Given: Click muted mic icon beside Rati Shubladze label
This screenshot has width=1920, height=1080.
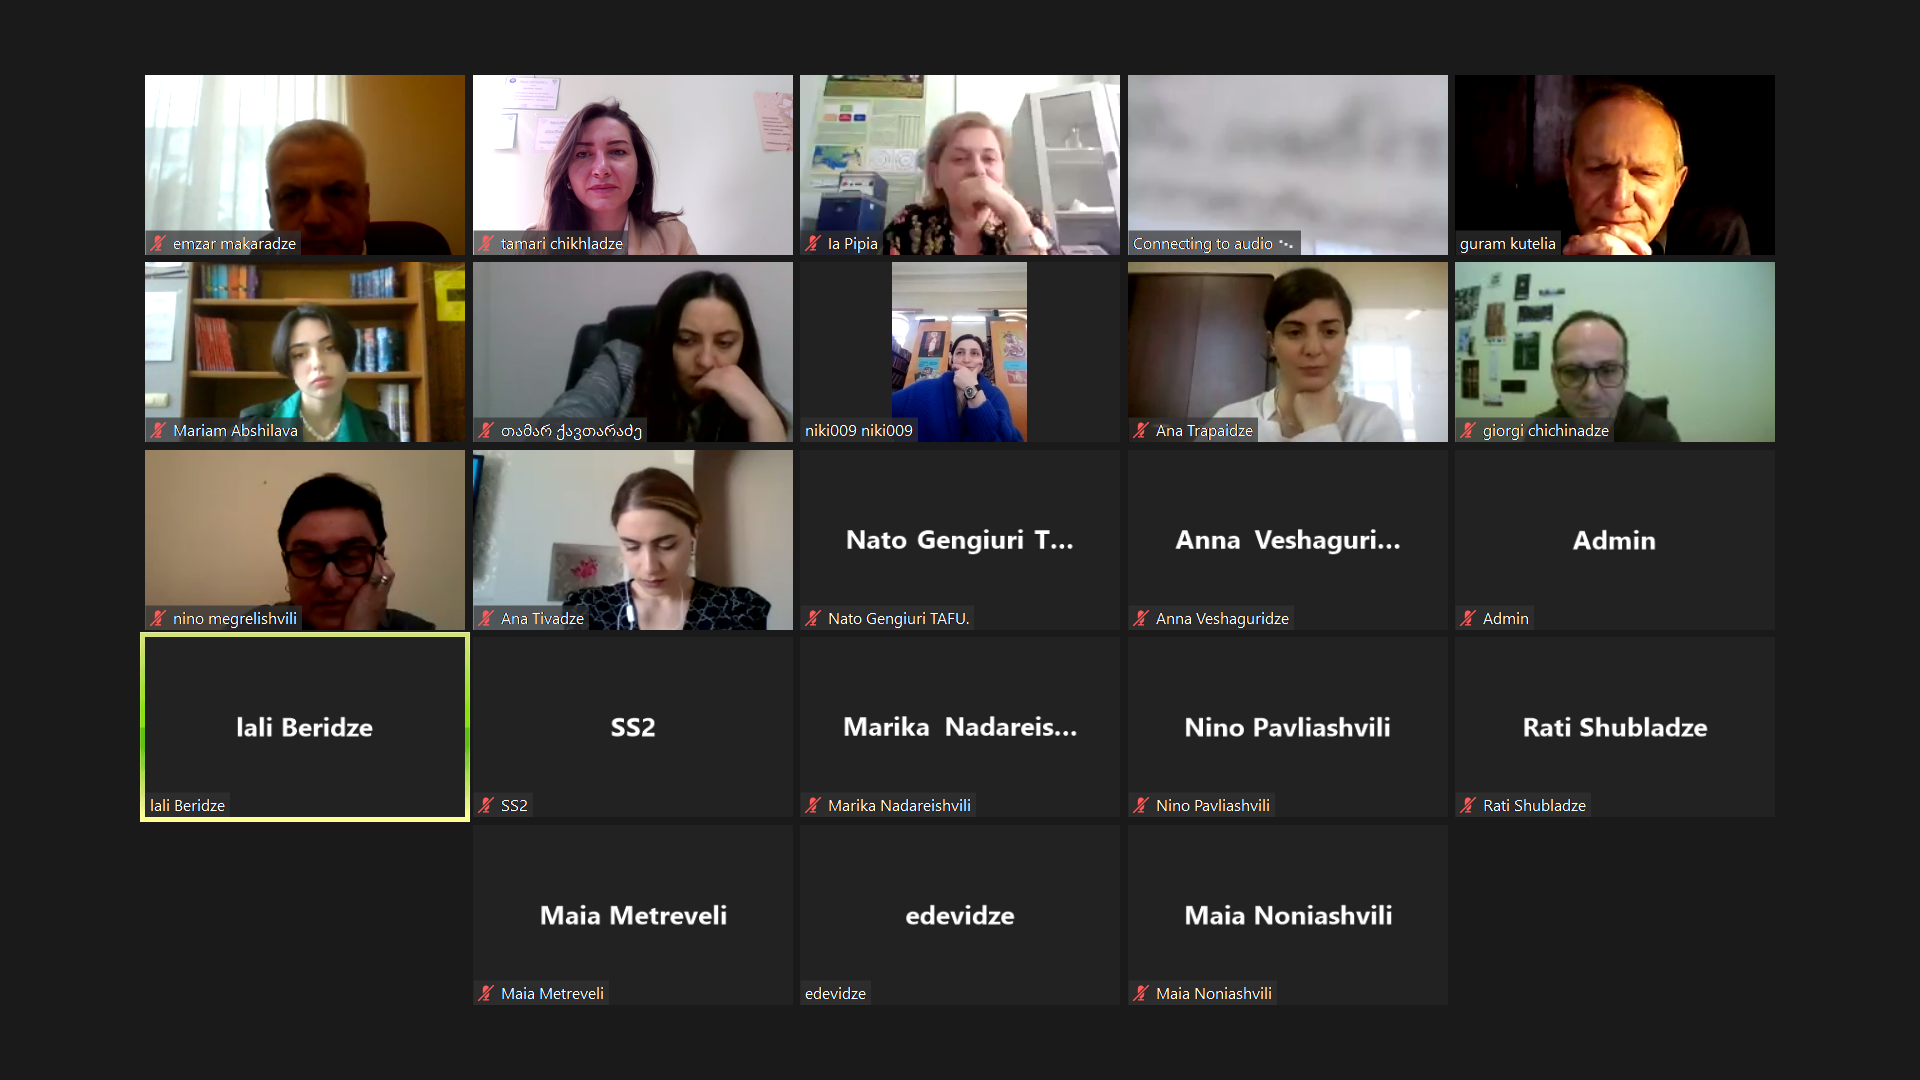Looking at the screenshot, I should 1468,805.
